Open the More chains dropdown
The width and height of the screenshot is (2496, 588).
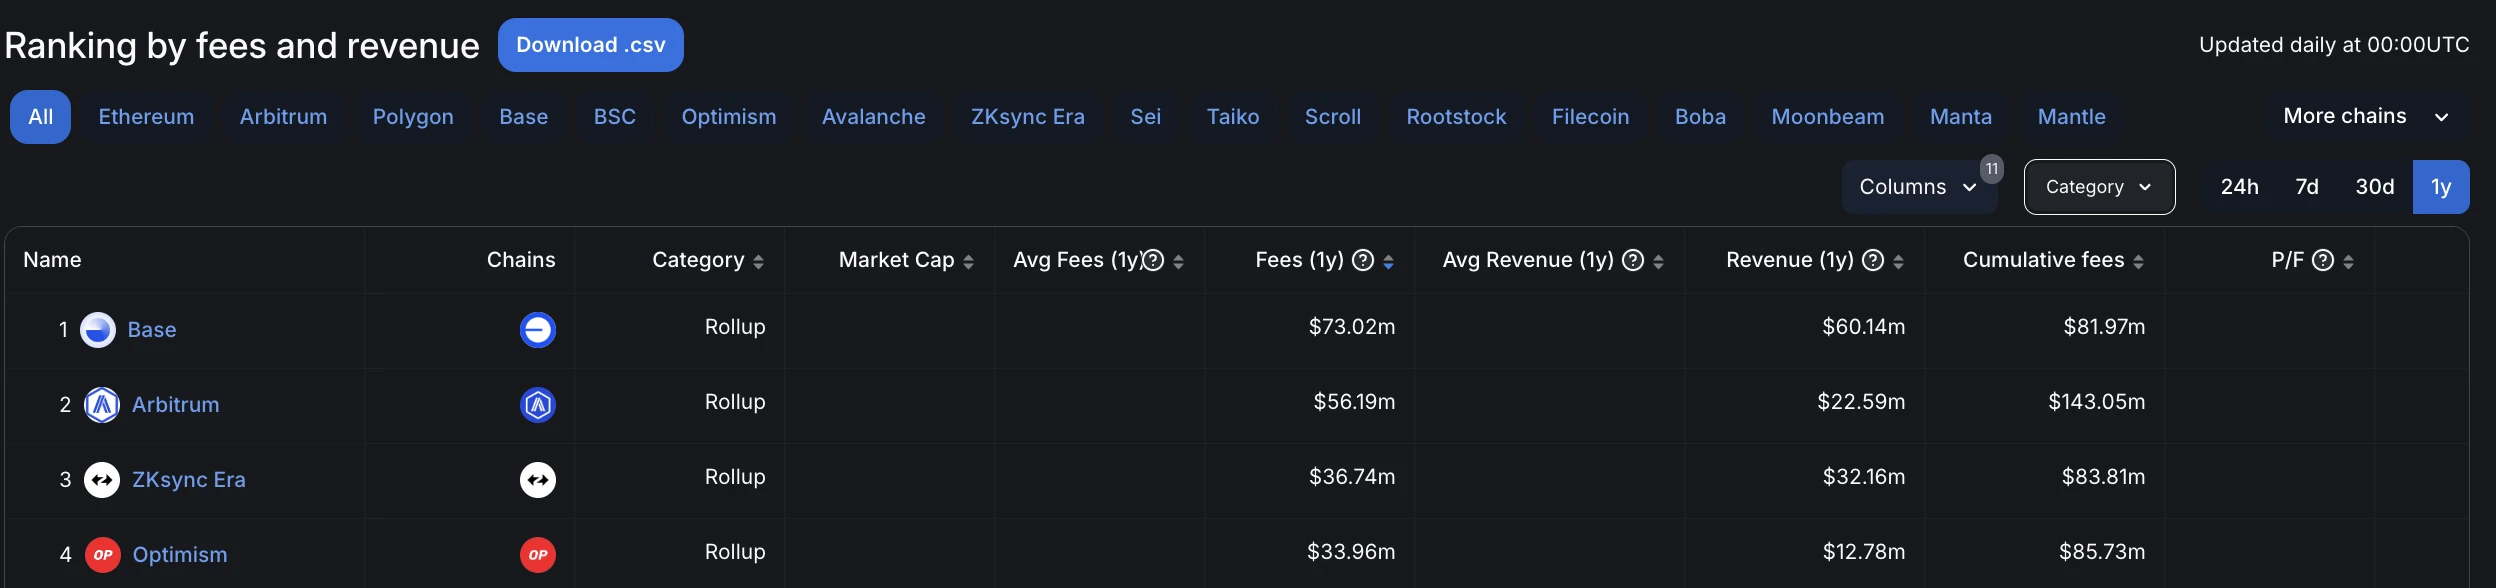pyautogui.click(x=2365, y=117)
